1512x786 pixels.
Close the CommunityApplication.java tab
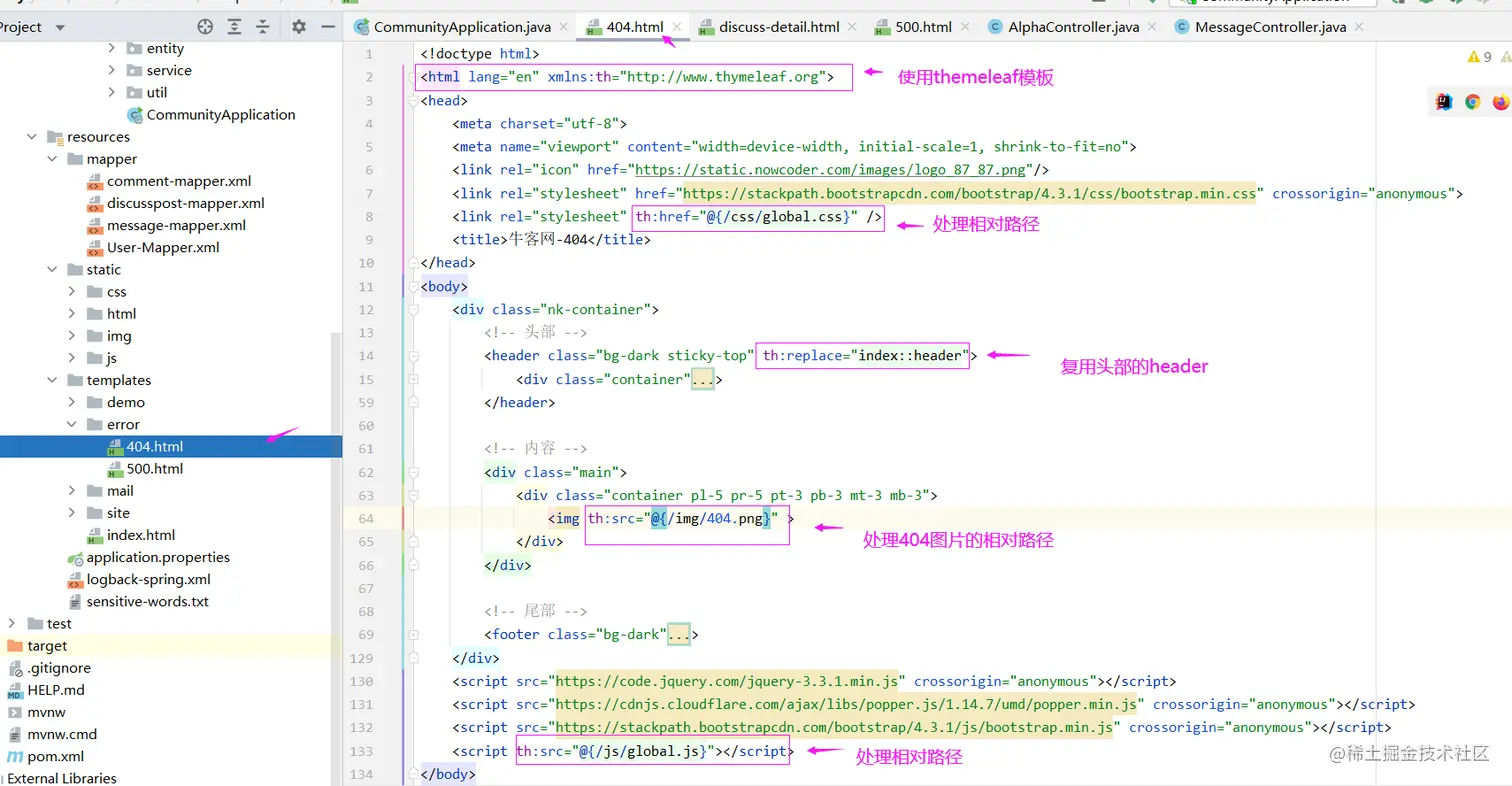(x=564, y=27)
